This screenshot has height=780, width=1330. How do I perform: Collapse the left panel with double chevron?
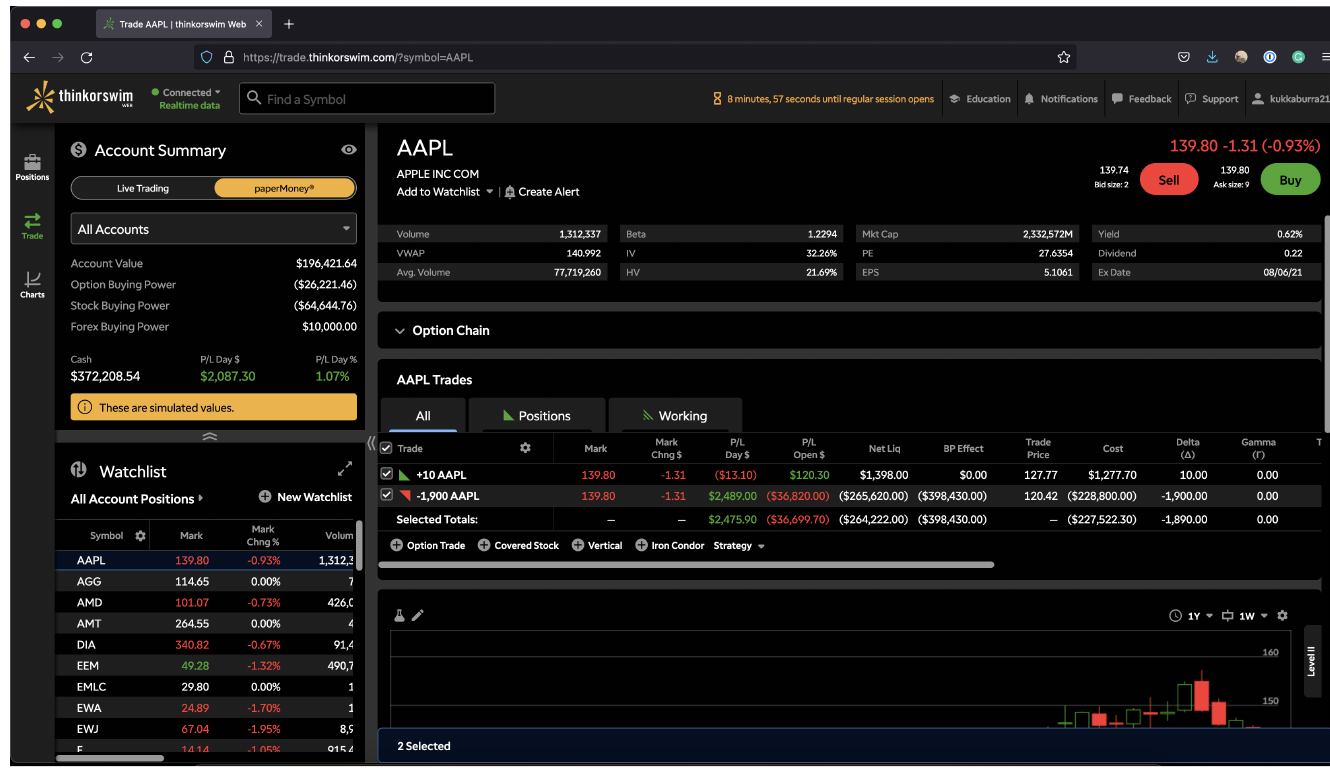[x=371, y=443]
